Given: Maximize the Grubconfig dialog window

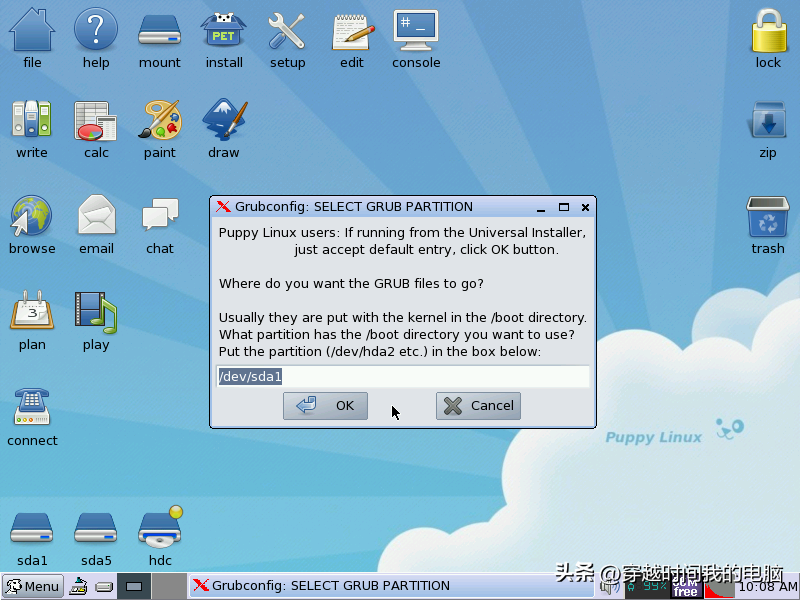Looking at the screenshot, I should click(x=564, y=207).
